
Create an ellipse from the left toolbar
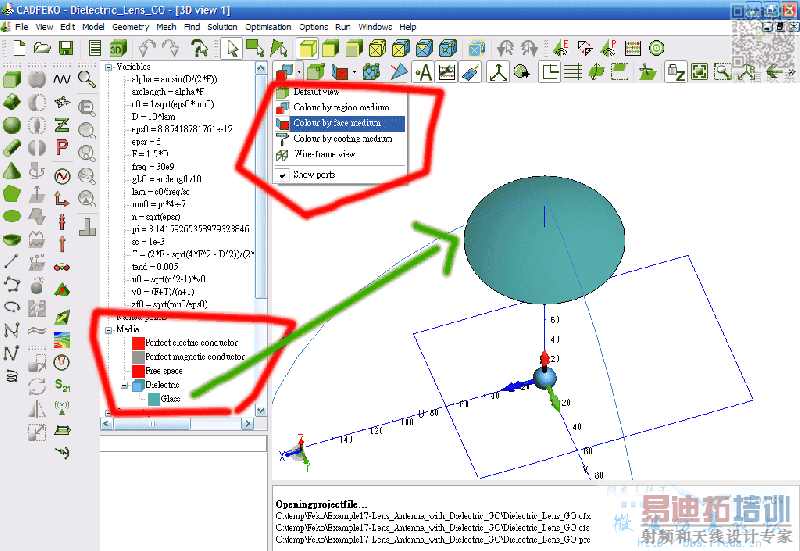click(x=12, y=216)
